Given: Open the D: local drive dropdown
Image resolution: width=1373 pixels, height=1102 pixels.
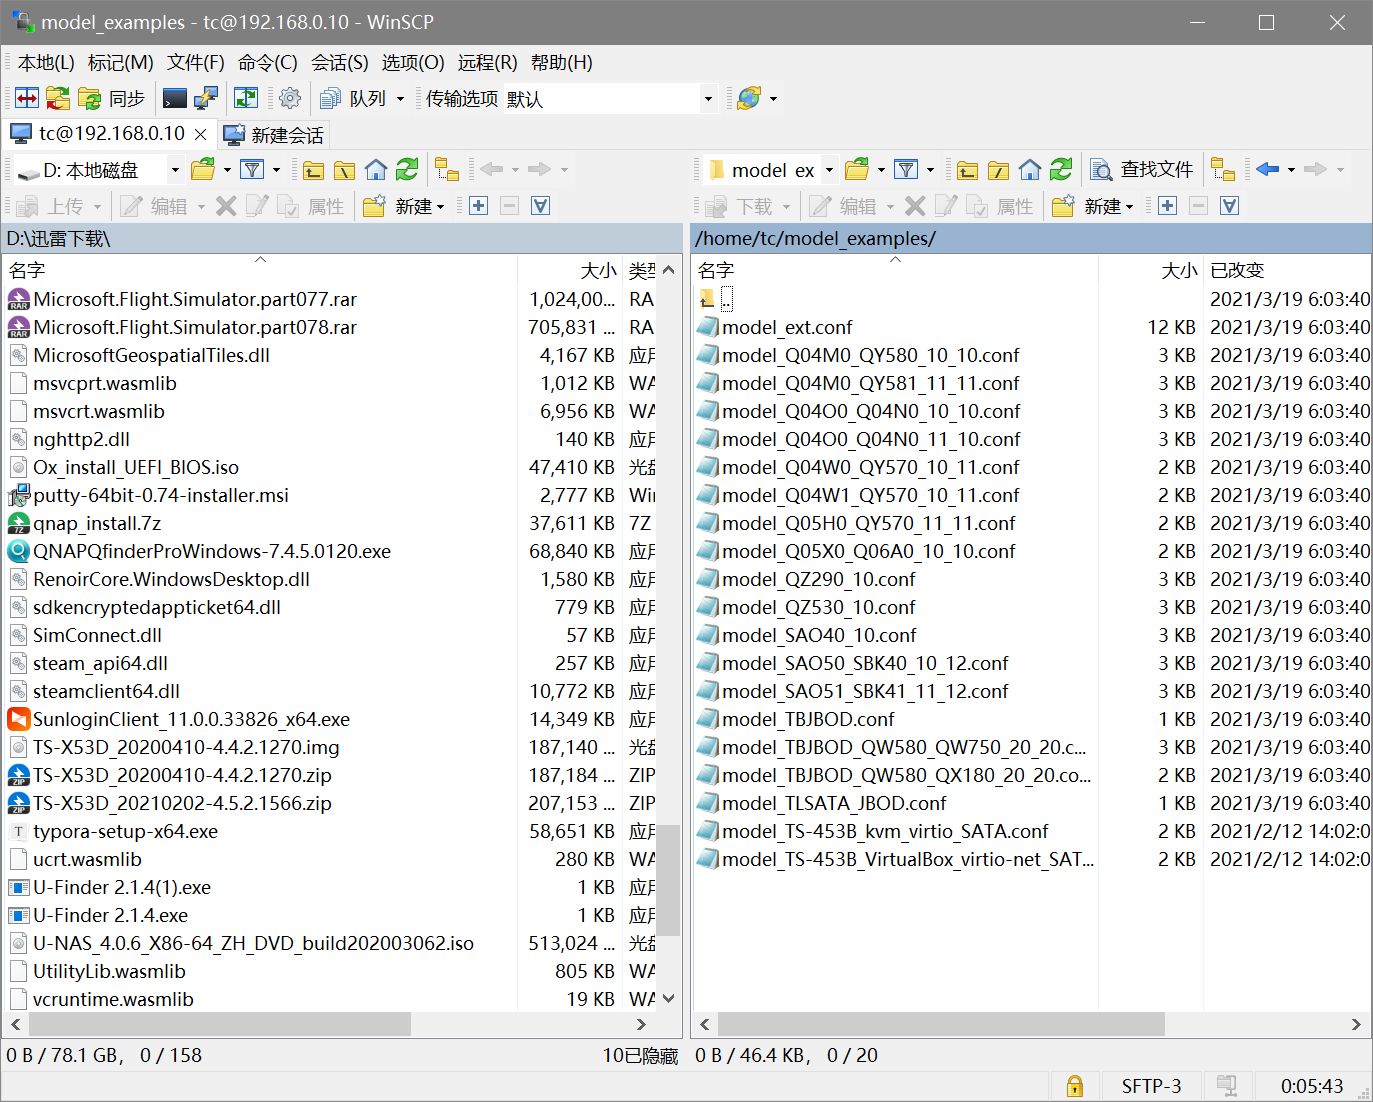Looking at the screenshot, I should [174, 170].
